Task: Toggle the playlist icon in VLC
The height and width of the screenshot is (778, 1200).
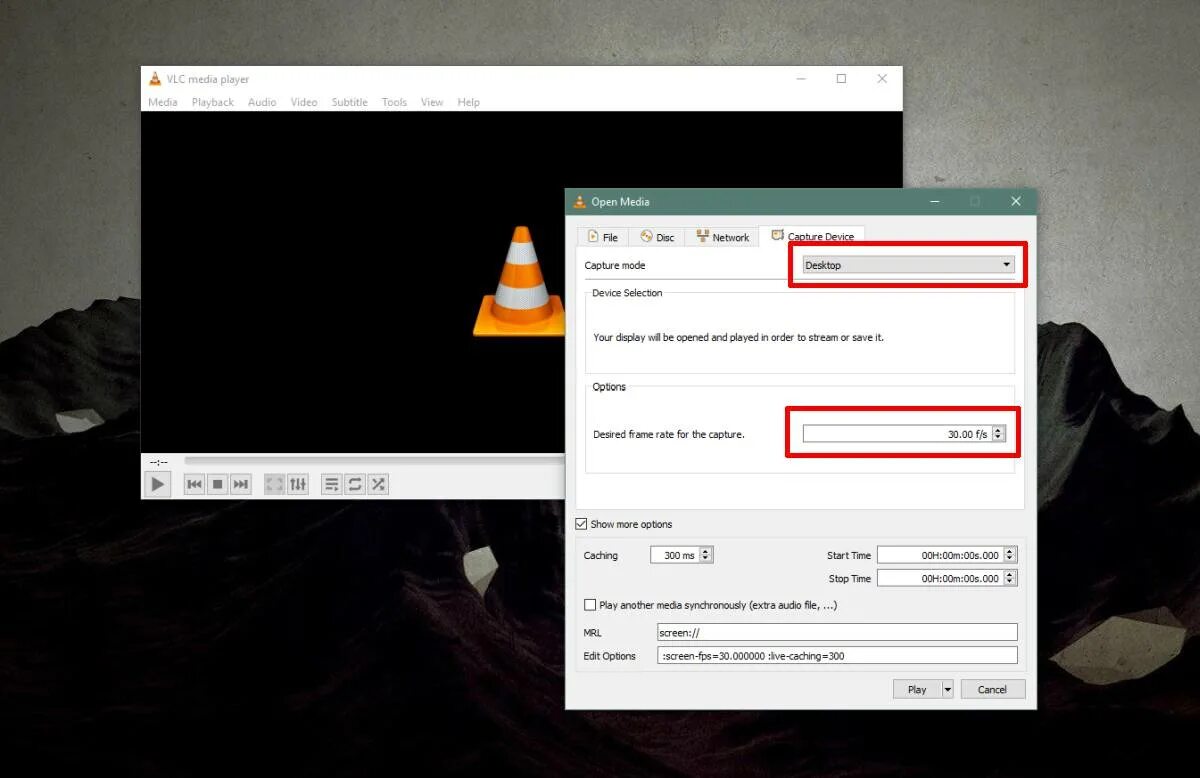Action: [331, 485]
